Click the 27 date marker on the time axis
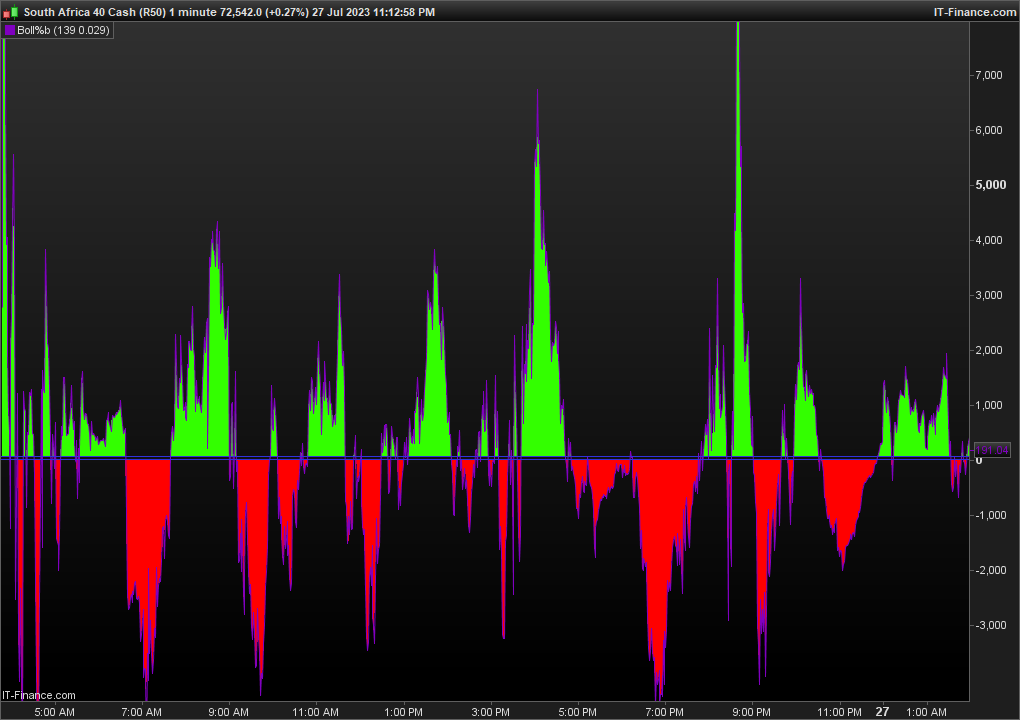 coord(882,712)
